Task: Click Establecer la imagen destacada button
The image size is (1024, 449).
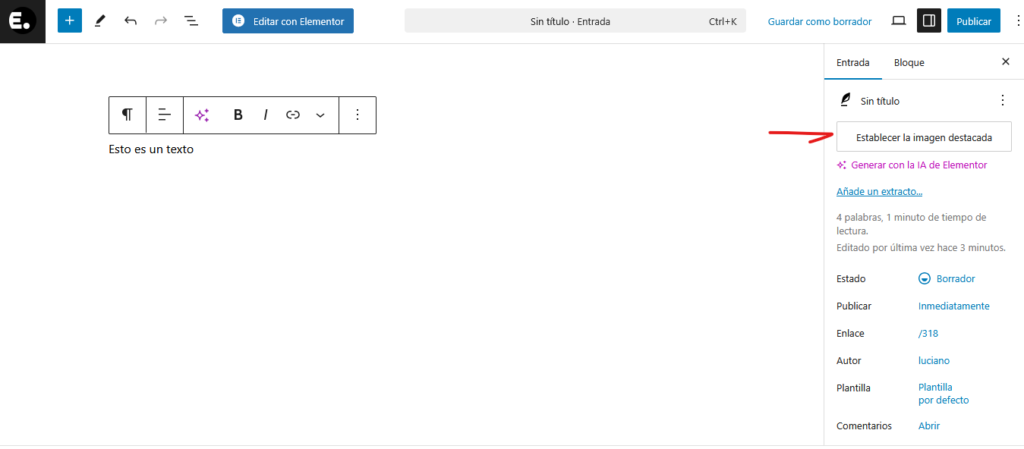Action: 923,137
